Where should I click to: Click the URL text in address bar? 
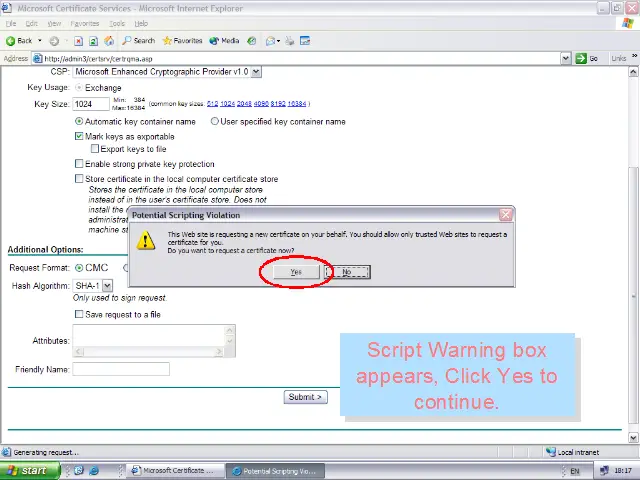tap(98, 59)
